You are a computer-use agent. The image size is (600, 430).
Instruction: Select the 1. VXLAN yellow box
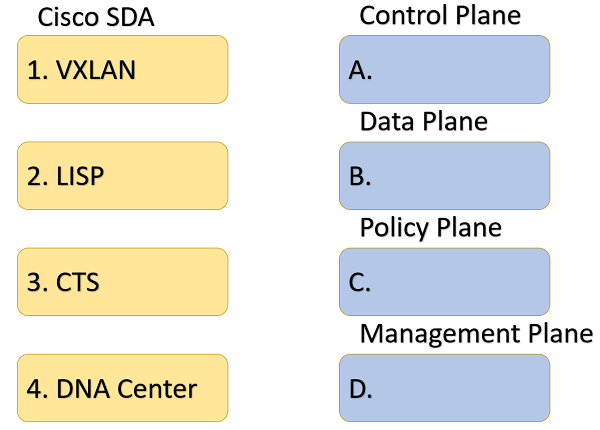click(x=122, y=70)
